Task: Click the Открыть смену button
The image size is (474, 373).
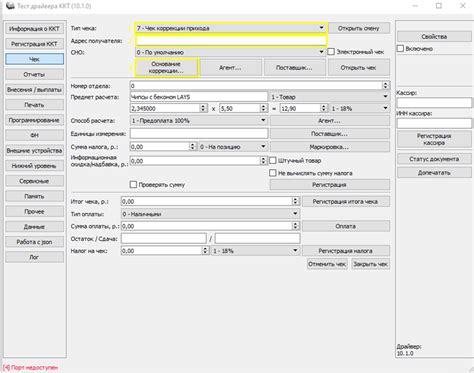Action: [x=359, y=28]
